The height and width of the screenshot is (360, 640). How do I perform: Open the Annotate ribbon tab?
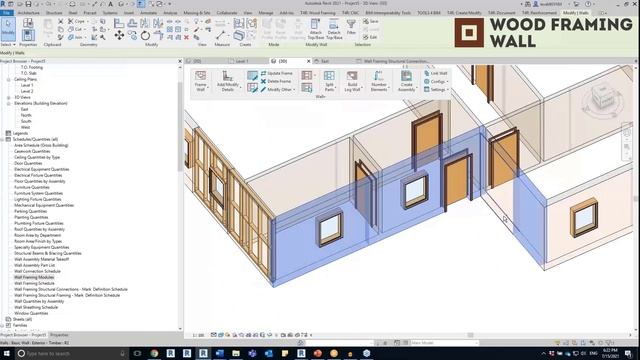[x=149, y=13]
